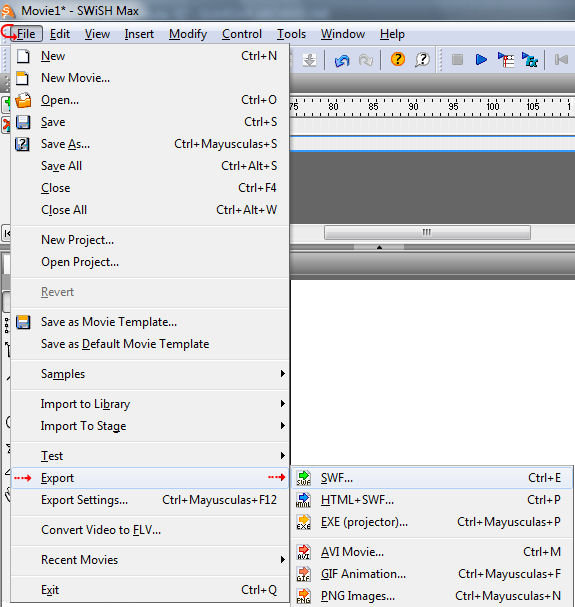
Task: Click the GIF Animation export icon
Action: click(303, 574)
